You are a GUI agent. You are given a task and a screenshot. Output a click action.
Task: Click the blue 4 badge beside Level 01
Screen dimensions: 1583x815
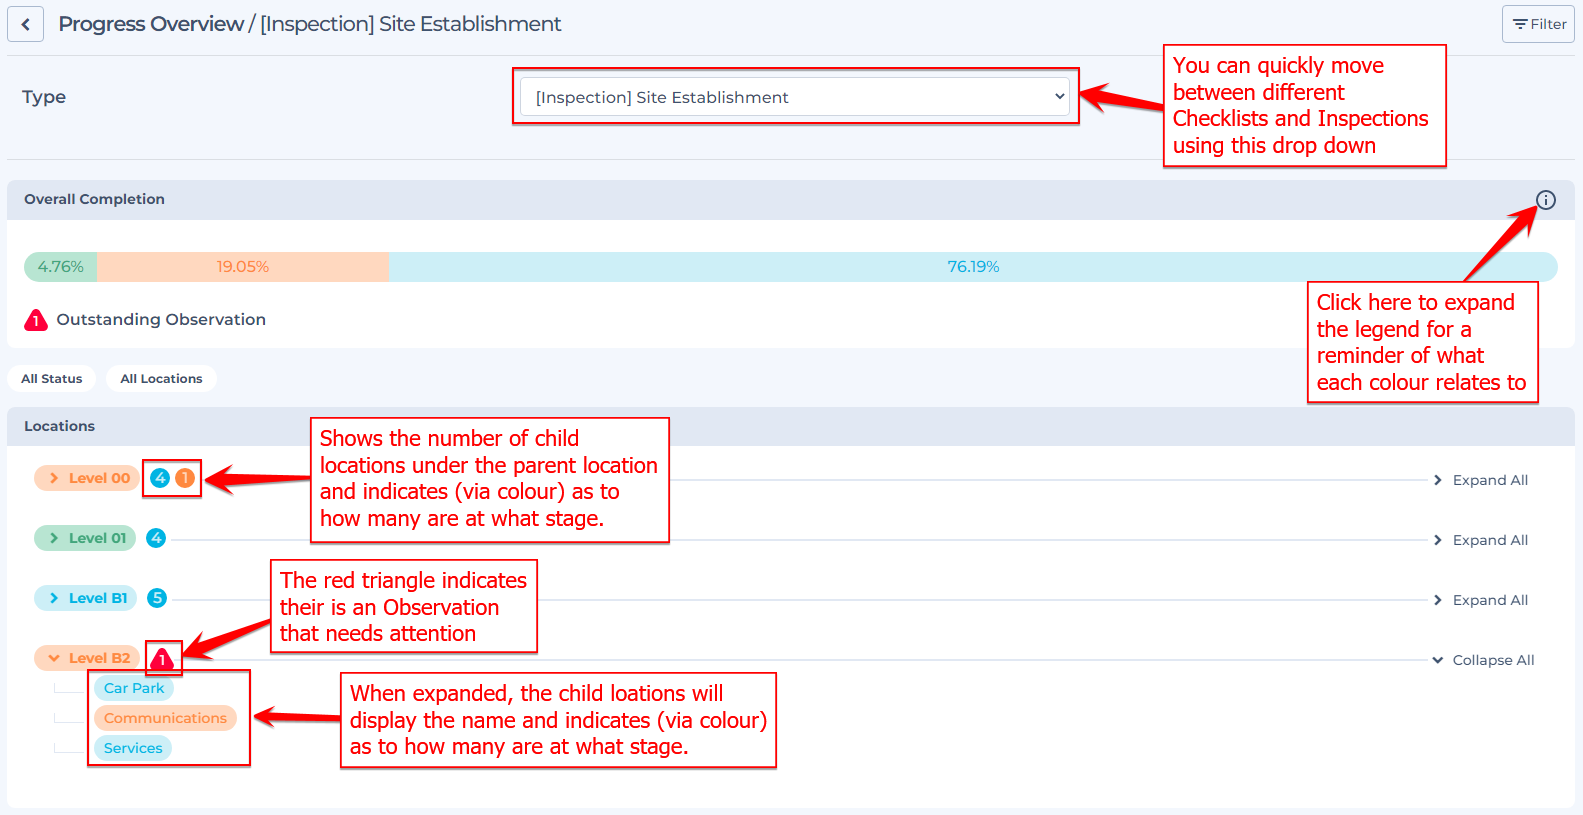[x=156, y=538]
